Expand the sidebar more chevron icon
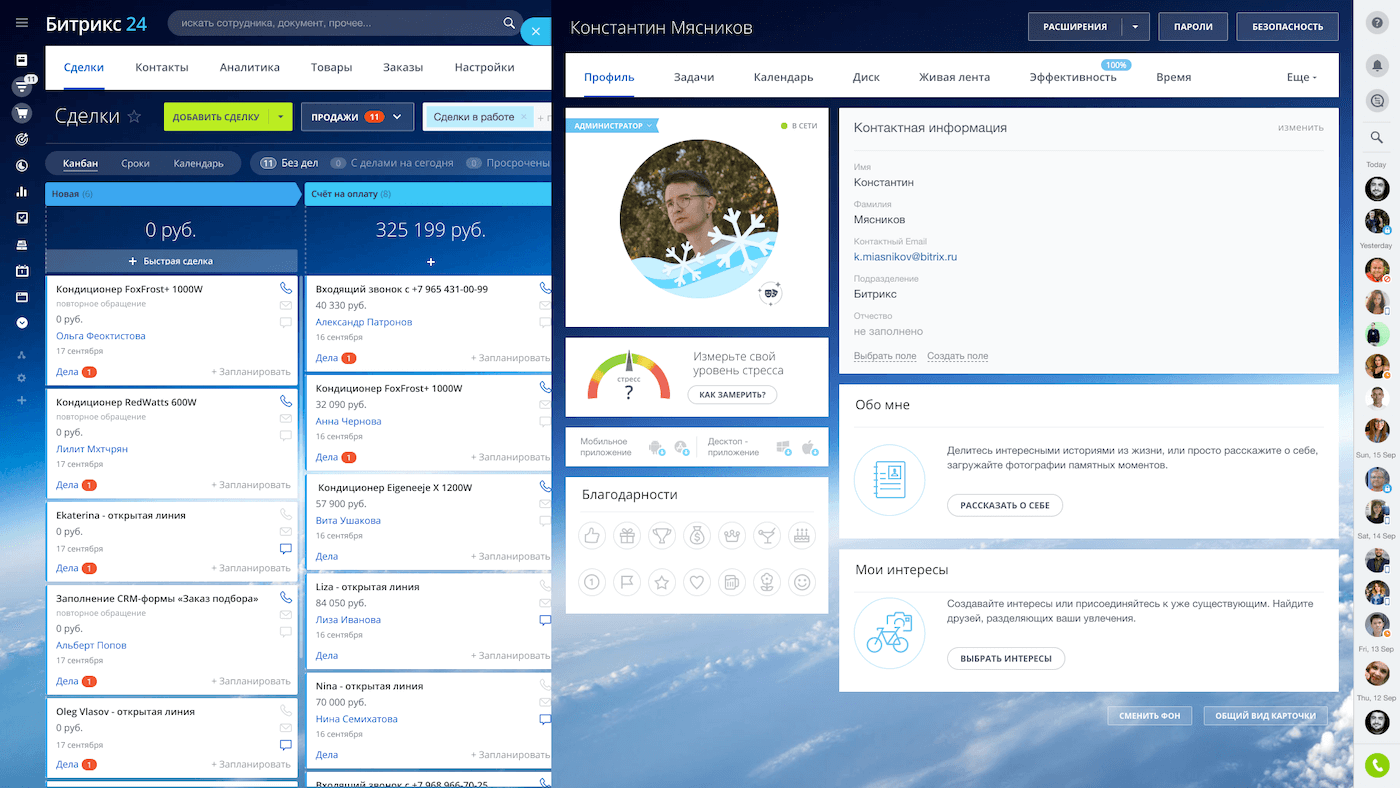This screenshot has height=788, width=1400. (x=22, y=323)
